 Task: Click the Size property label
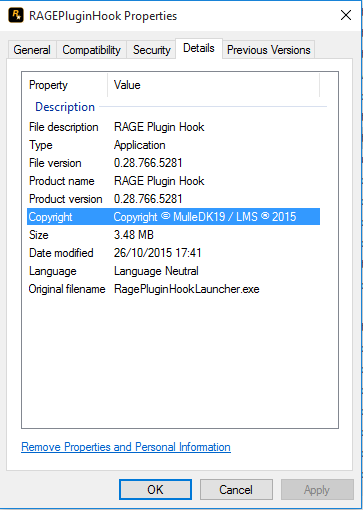(39, 235)
